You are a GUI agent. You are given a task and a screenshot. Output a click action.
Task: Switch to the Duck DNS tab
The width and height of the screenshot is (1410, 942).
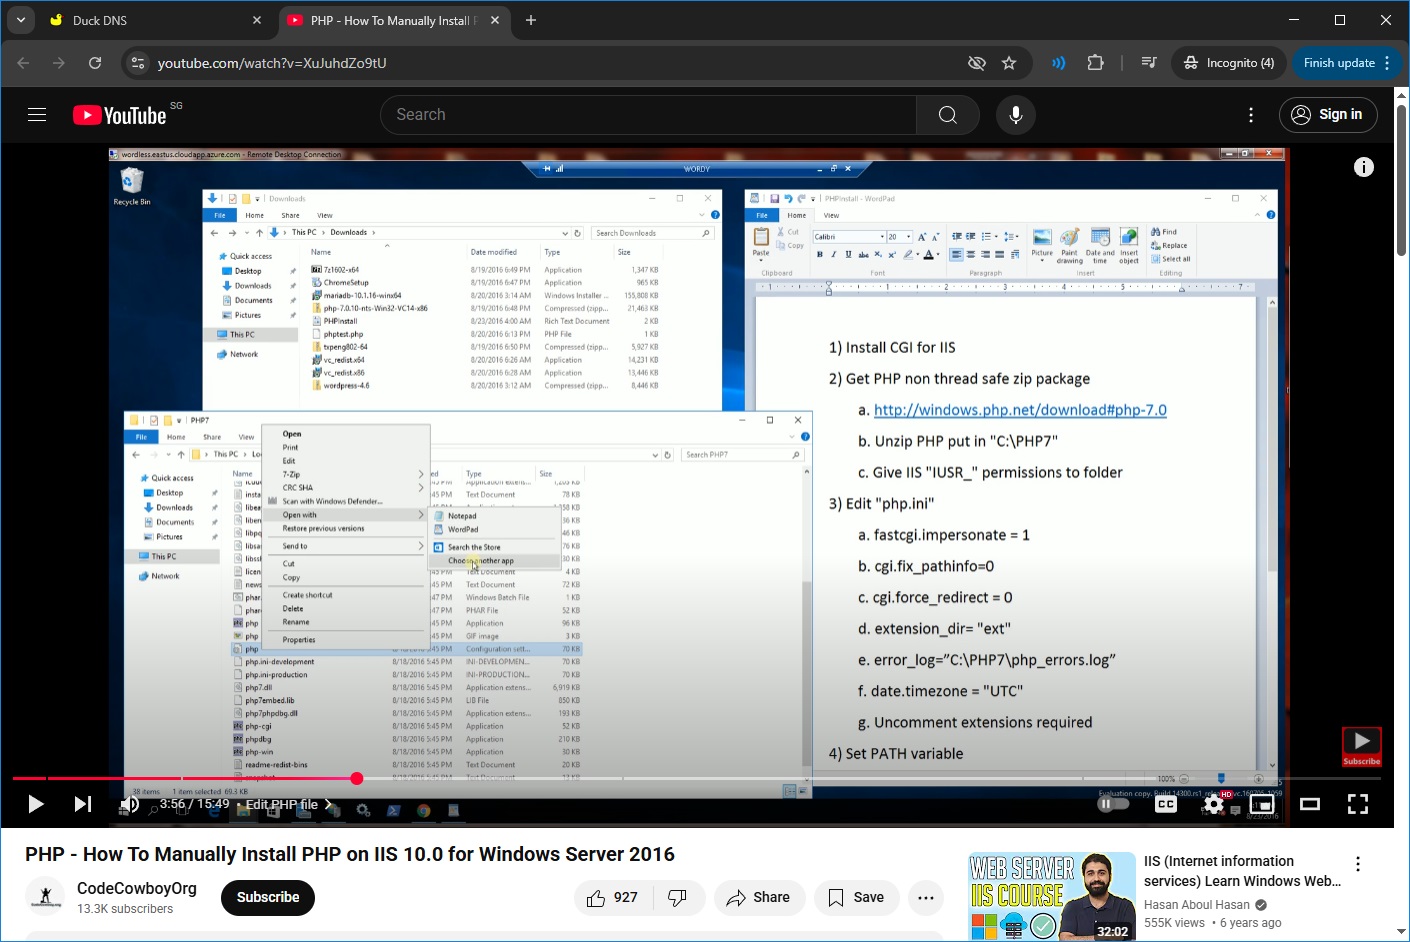pyautogui.click(x=150, y=20)
